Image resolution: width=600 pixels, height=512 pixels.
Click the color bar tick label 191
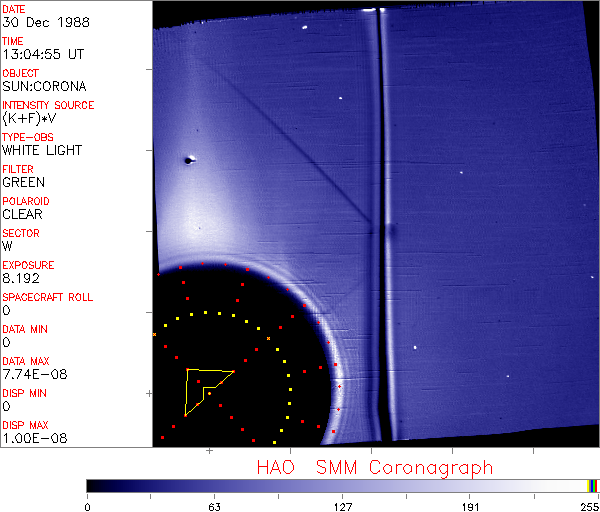pyautogui.click(x=470, y=507)
